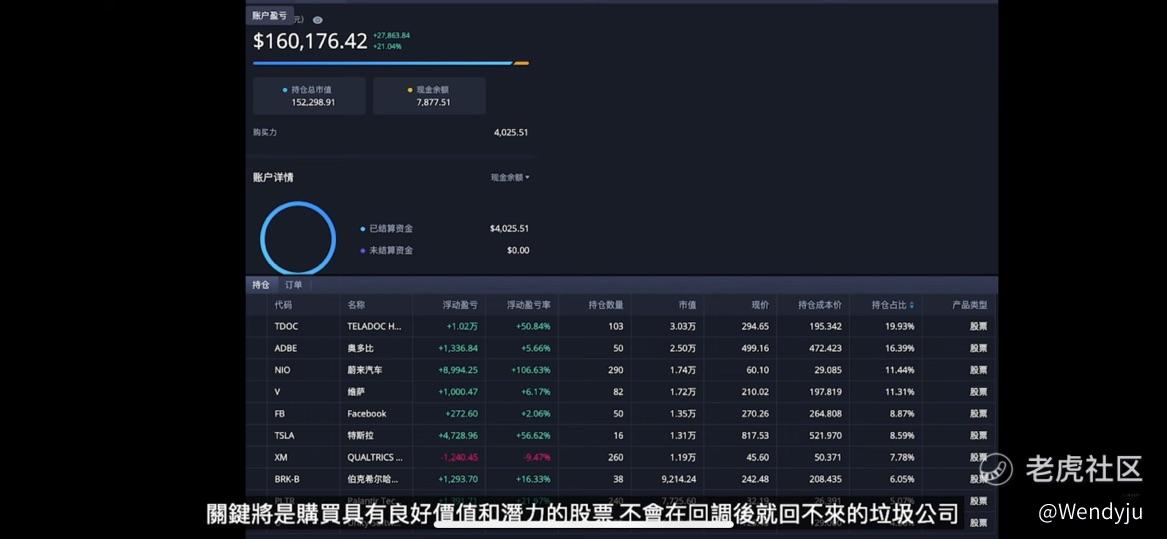
Task: Click the 维萨 stock name
Action: pyautogui.click(x=356, y=392)
